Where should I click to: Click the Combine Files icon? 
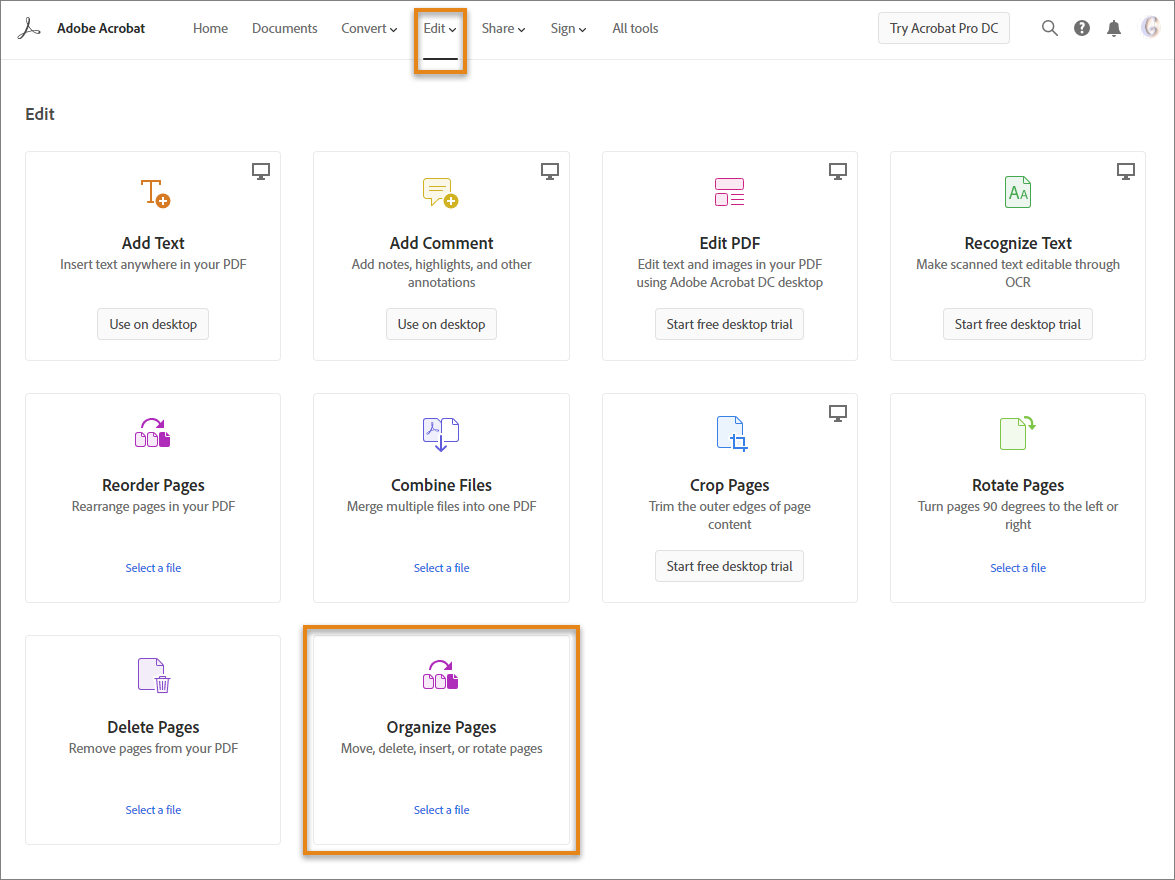click(x=440, y=434)
